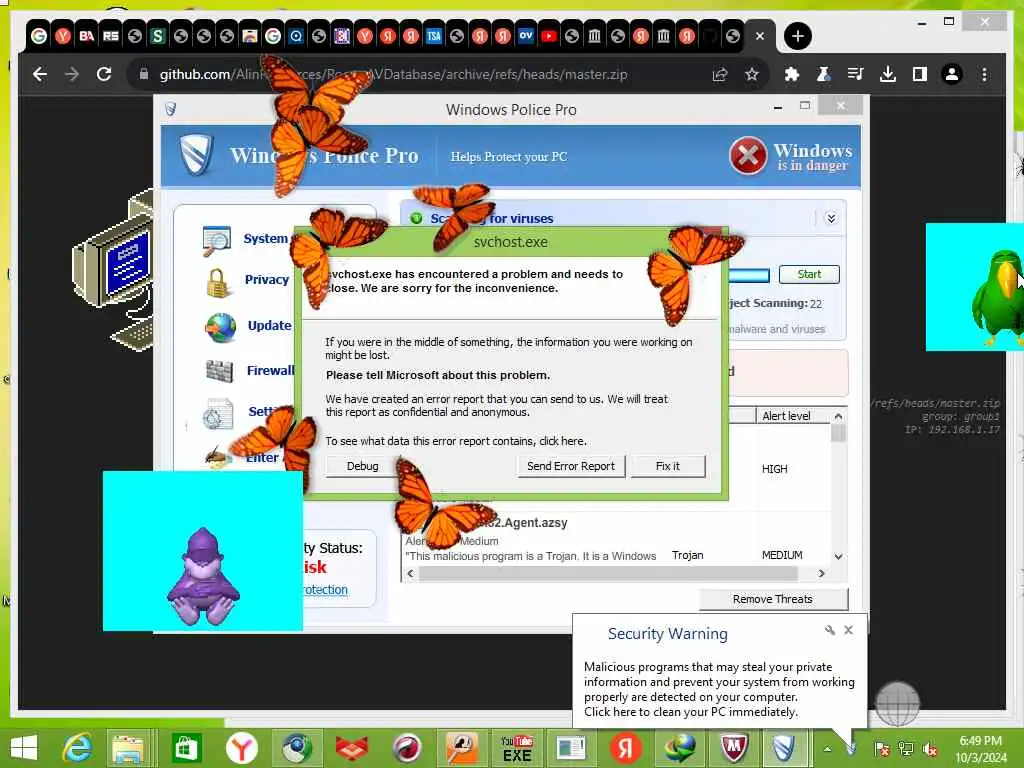
Task: Click the Start scan button
Action: 809,274
